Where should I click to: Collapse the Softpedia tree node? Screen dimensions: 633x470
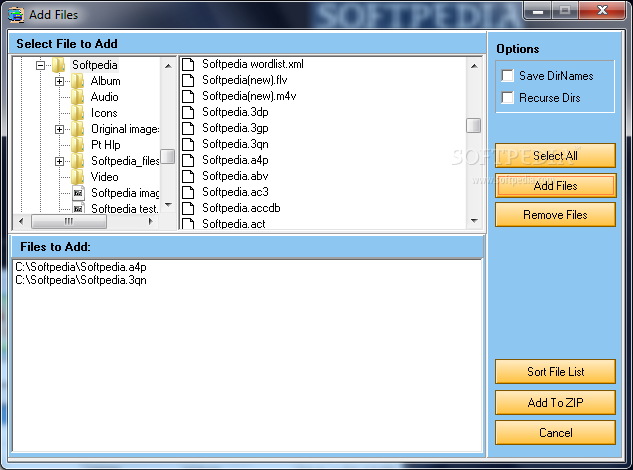40,65
